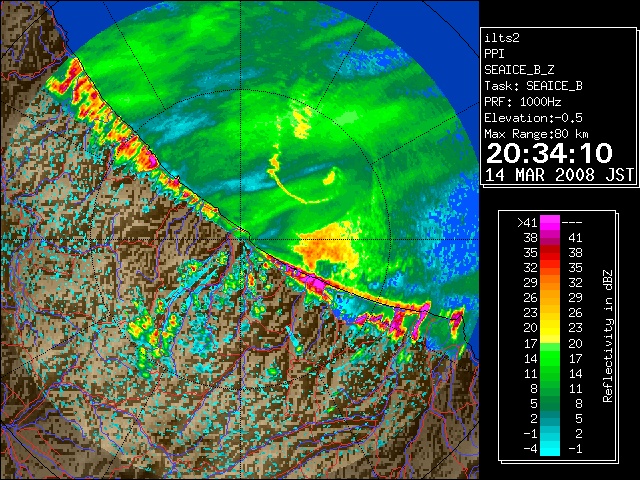This screenshot has width=640, height=480.
Task: Click the '>41' legend value
Action: tap(527, 223)
